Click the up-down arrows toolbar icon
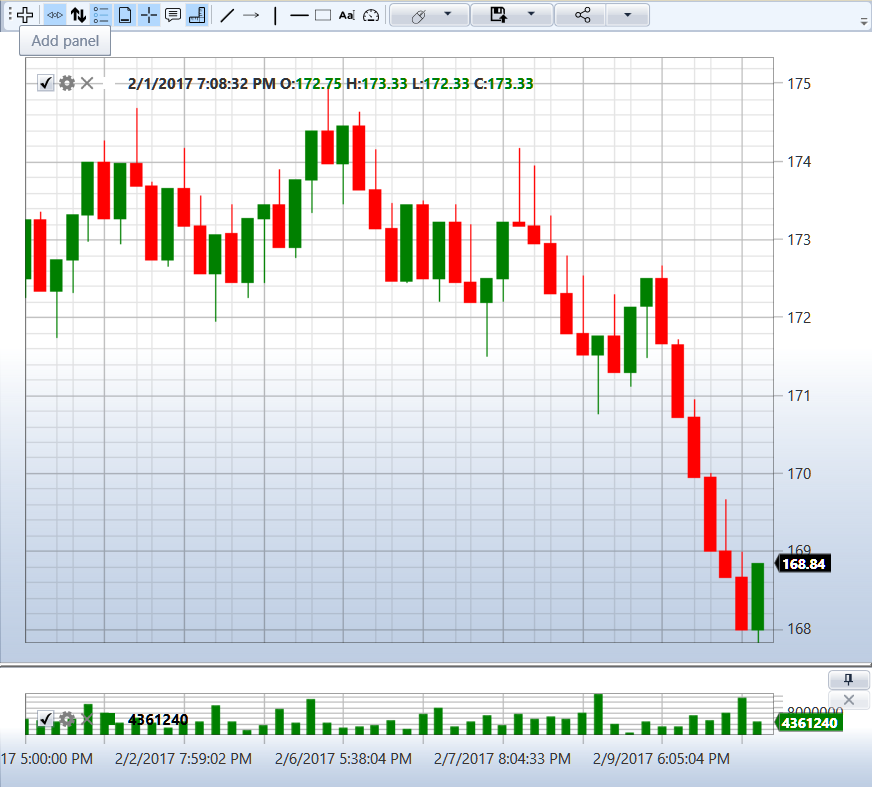Viewport: 872px width, 788px height. (x=78, y=15)
